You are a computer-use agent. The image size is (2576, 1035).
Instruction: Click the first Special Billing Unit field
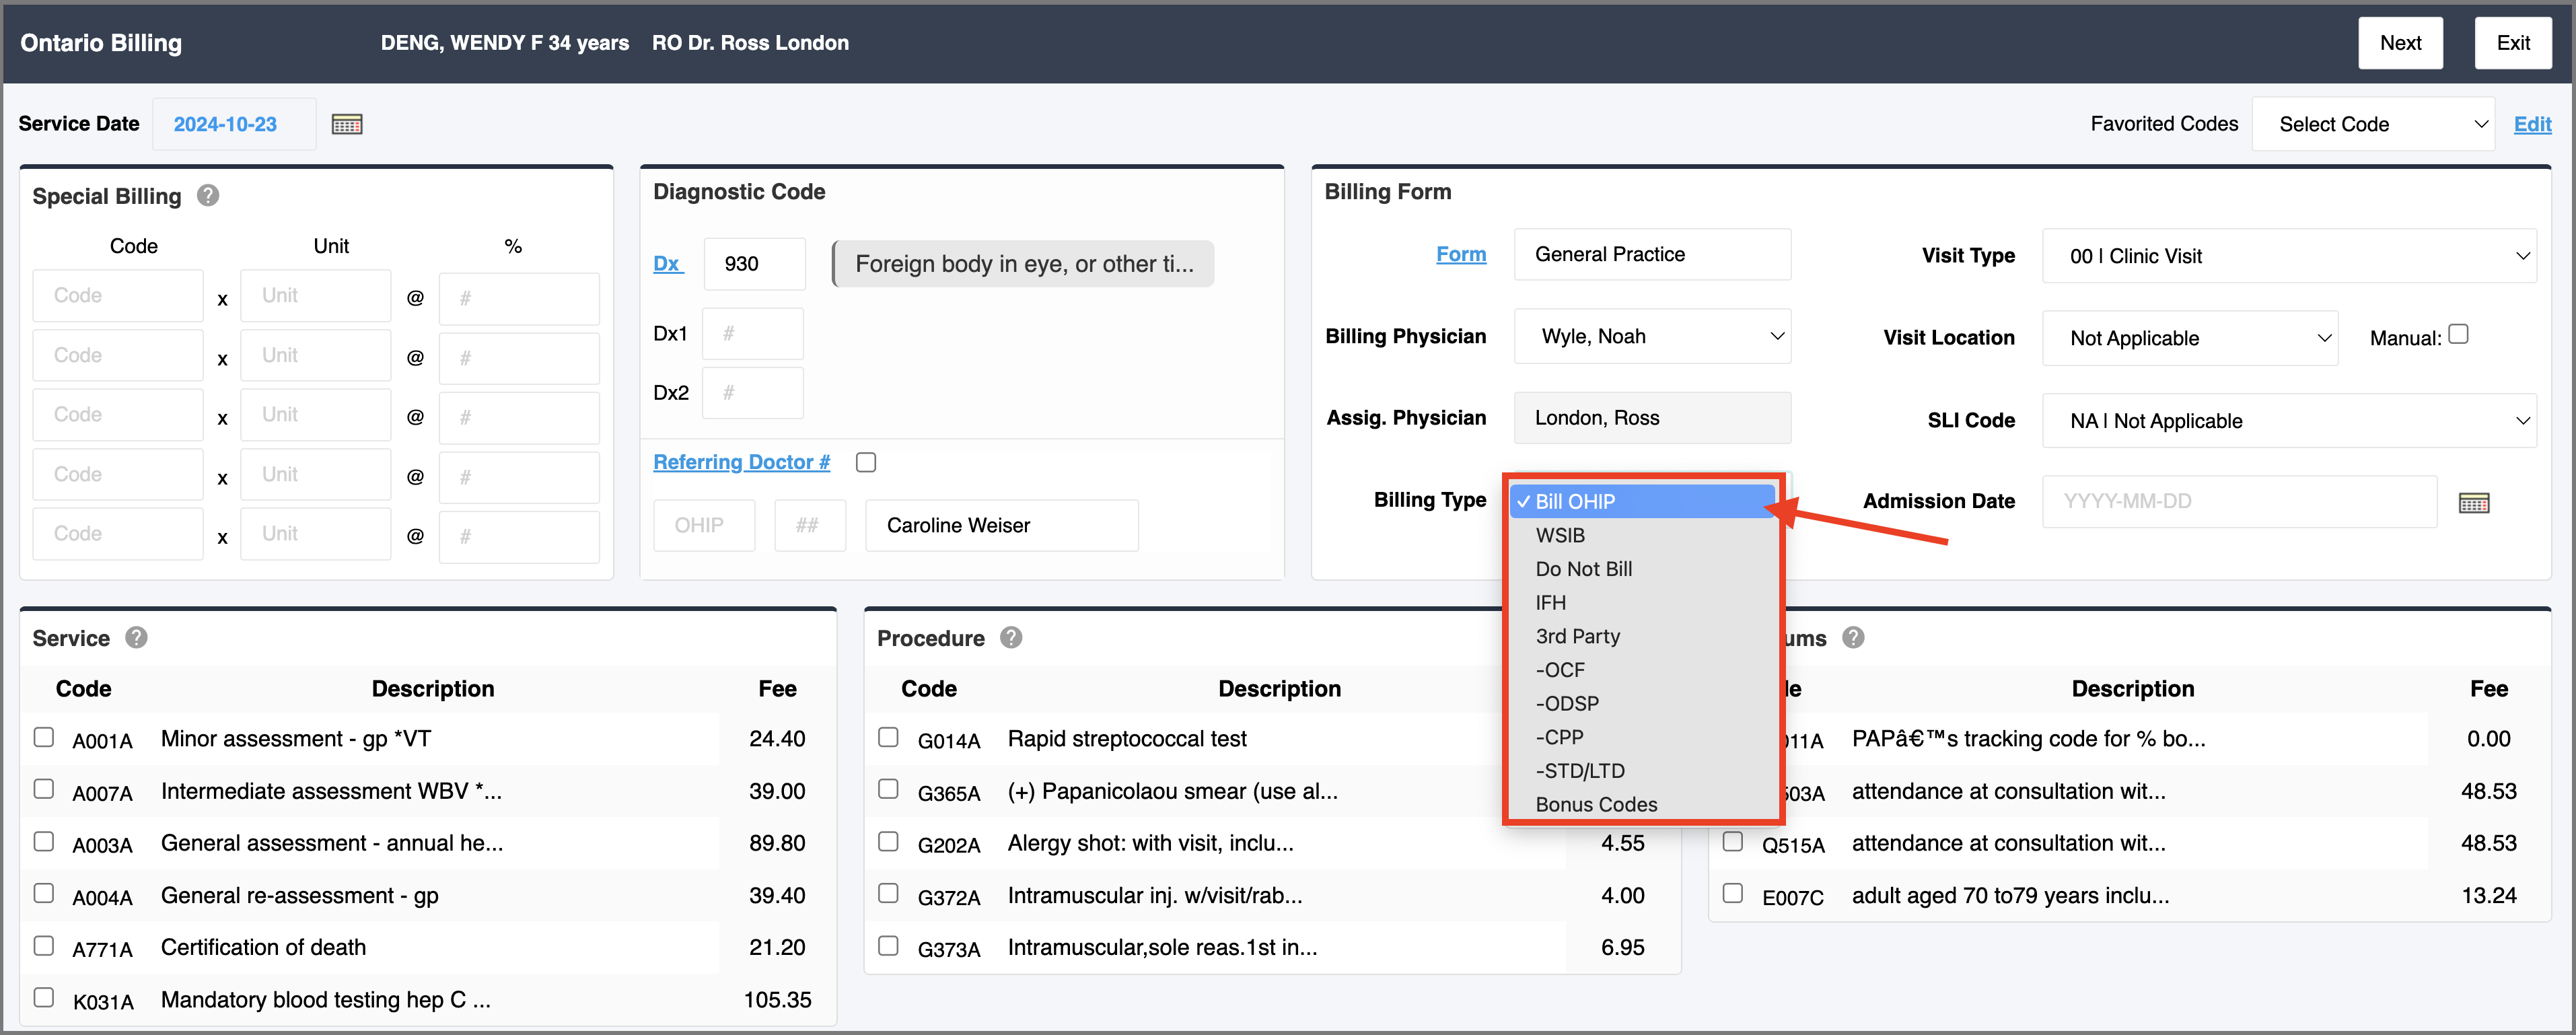coord(315,296)
